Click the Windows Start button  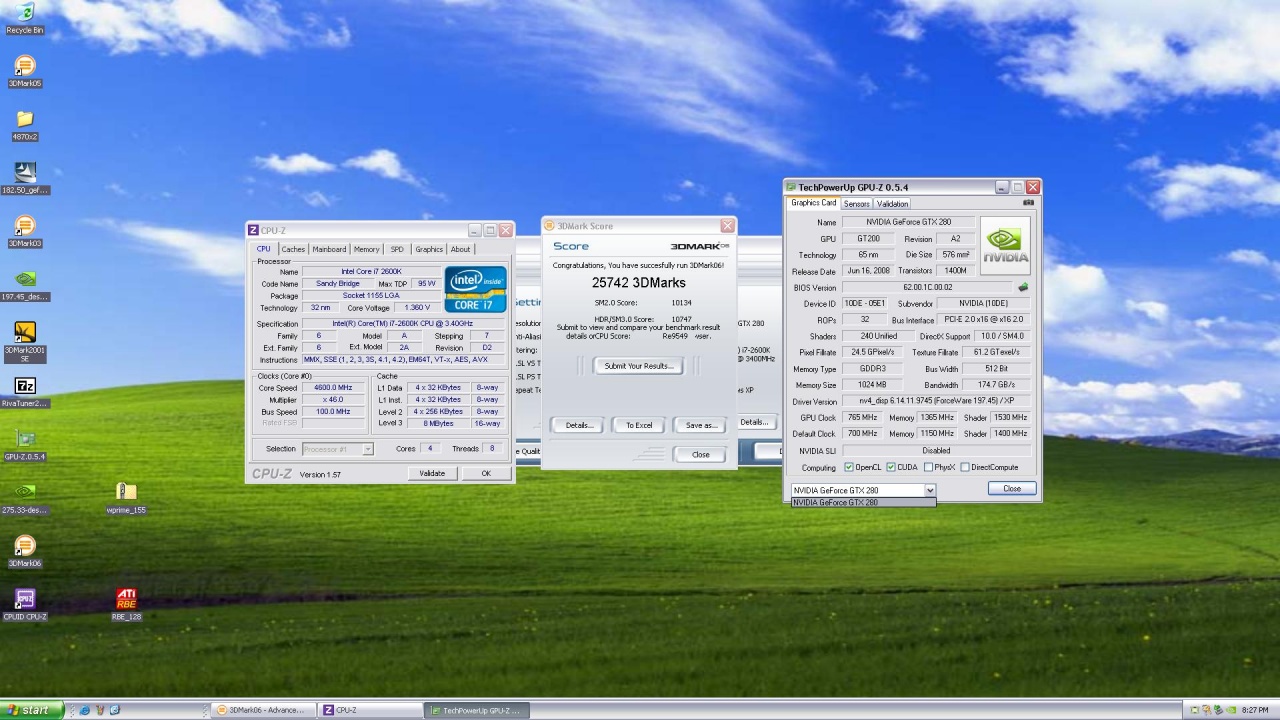click(30, 710)
